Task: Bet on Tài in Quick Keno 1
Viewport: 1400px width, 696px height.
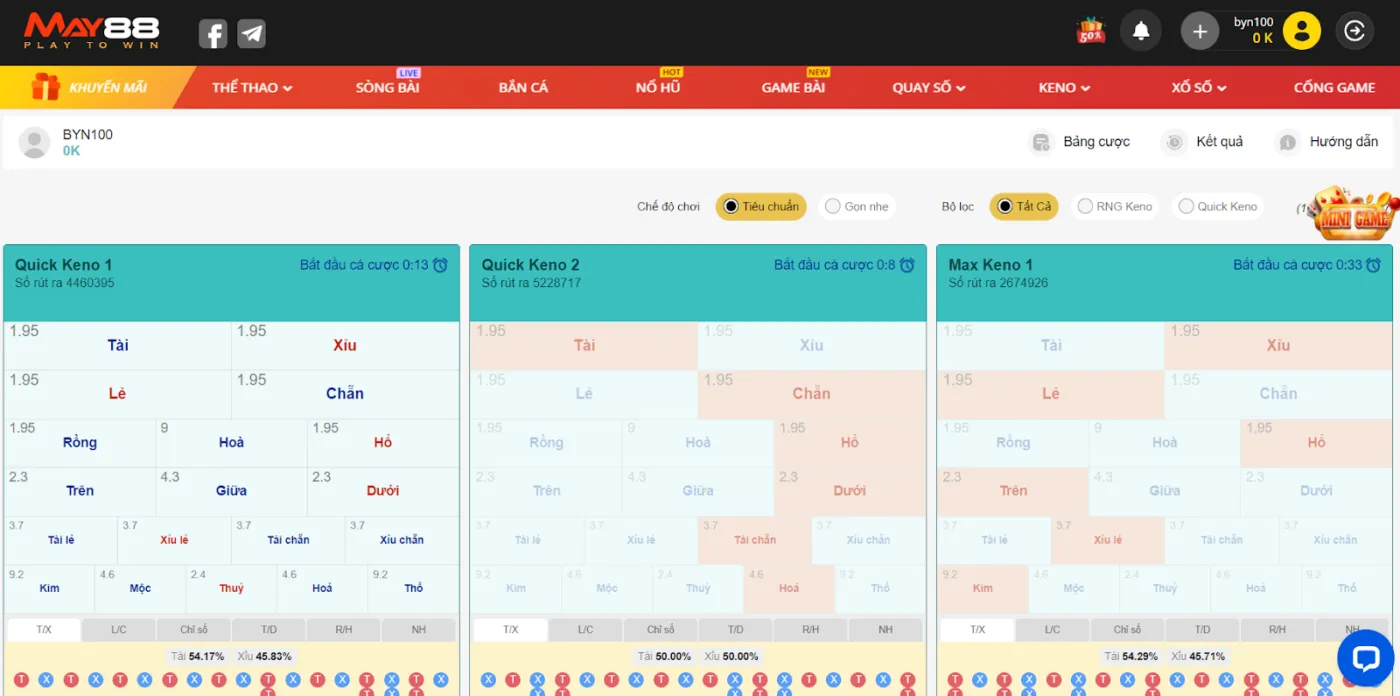Action: (x=118, y=346)
